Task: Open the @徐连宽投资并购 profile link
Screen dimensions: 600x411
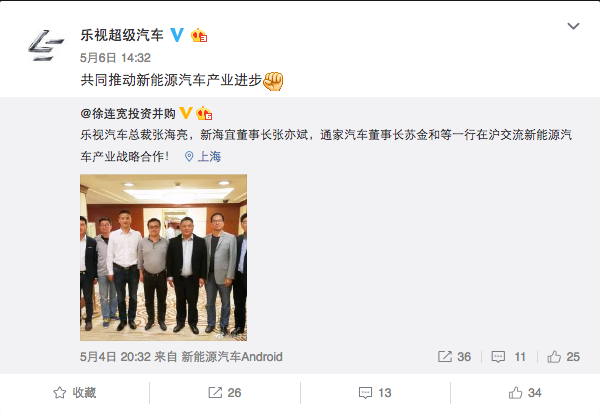Action: coord(128,114)
